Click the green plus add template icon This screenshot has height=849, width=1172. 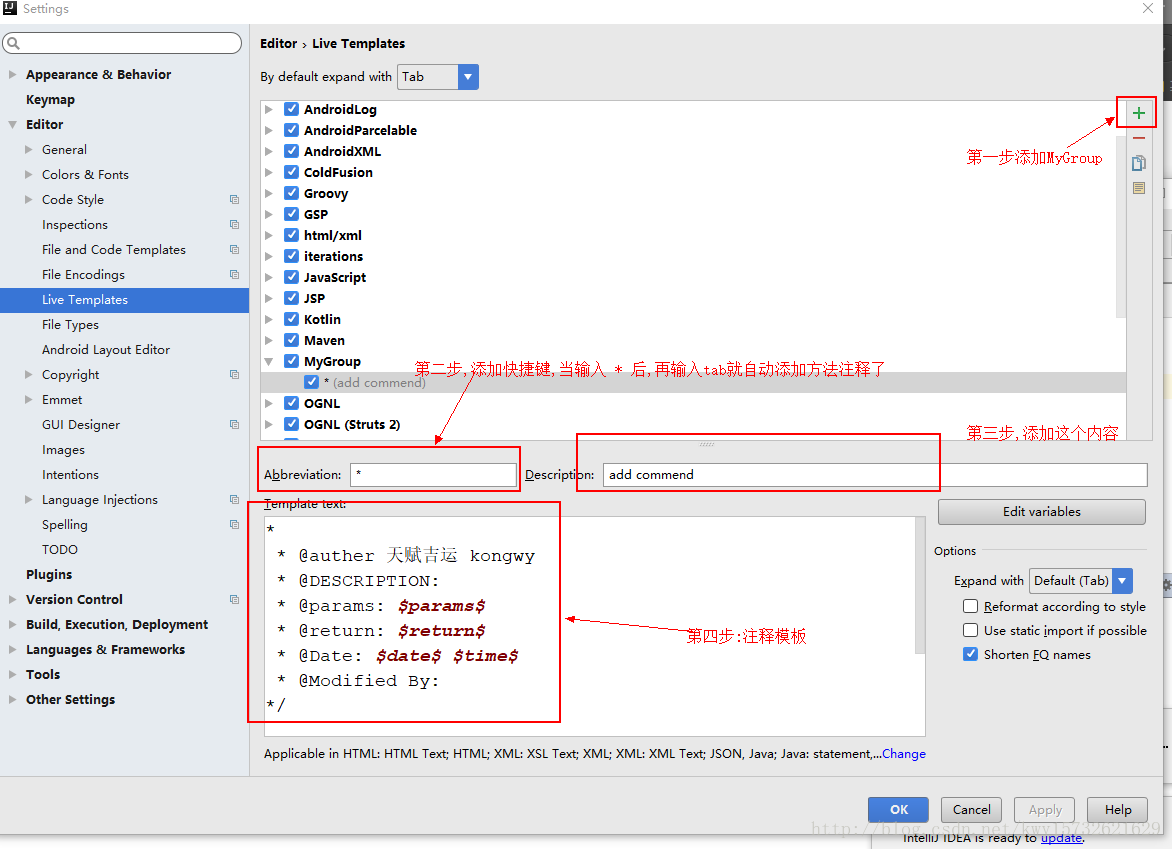point(1138,113)
